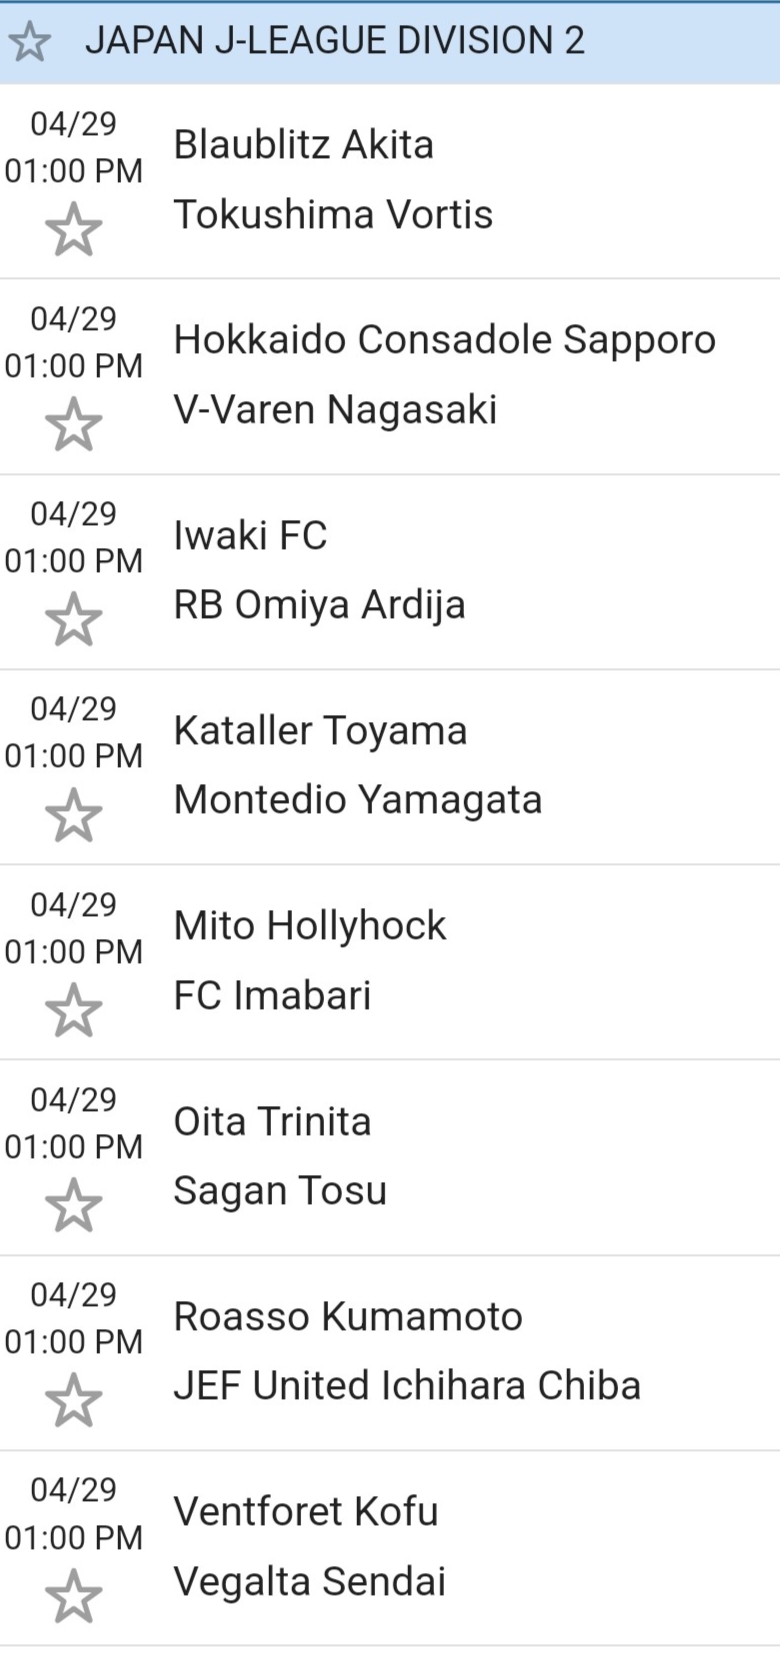Open Sagan Tosu team entry
This screenshot has width=780, height=1664.
coord(280,1191)
